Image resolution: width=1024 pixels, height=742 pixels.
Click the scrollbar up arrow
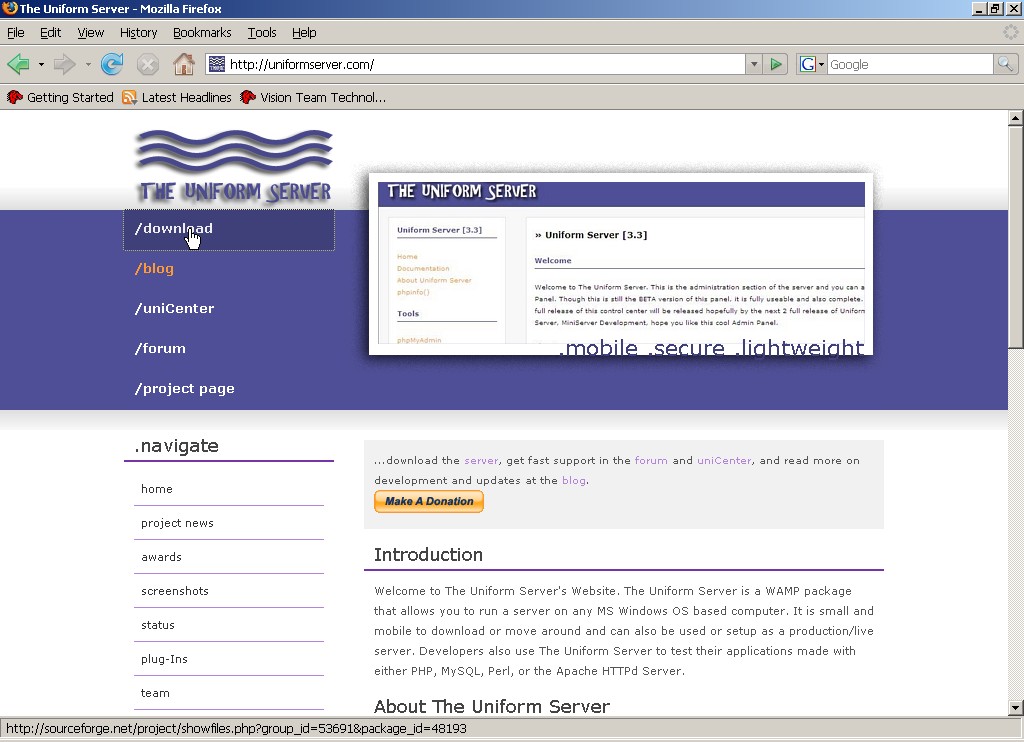[x=1016, y=118]
